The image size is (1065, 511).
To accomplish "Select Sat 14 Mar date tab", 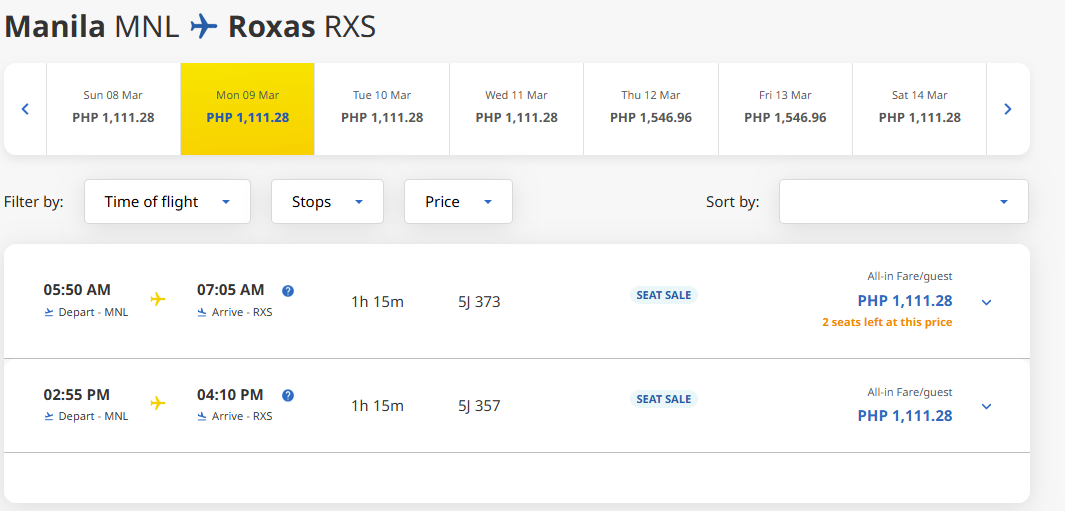I will click(x=919, y=108).
